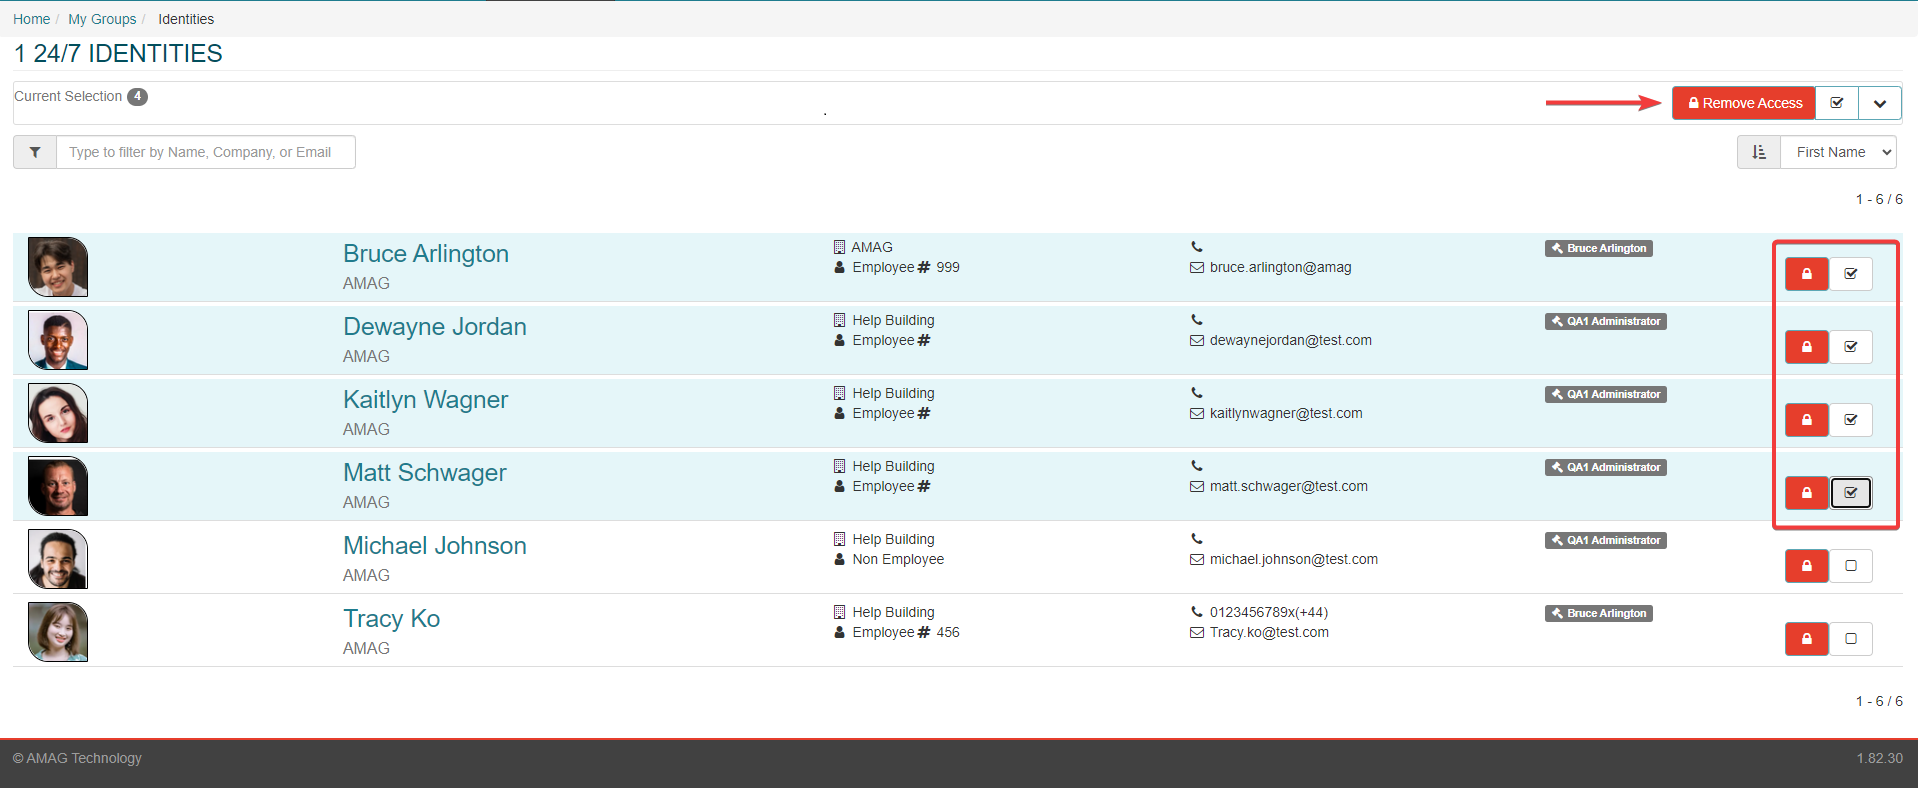The width and height of the screenshot is (1918, 788).
Task: Uncheck Bruce Arlington's selection checkbox
Action: (x=1850, y=274)
